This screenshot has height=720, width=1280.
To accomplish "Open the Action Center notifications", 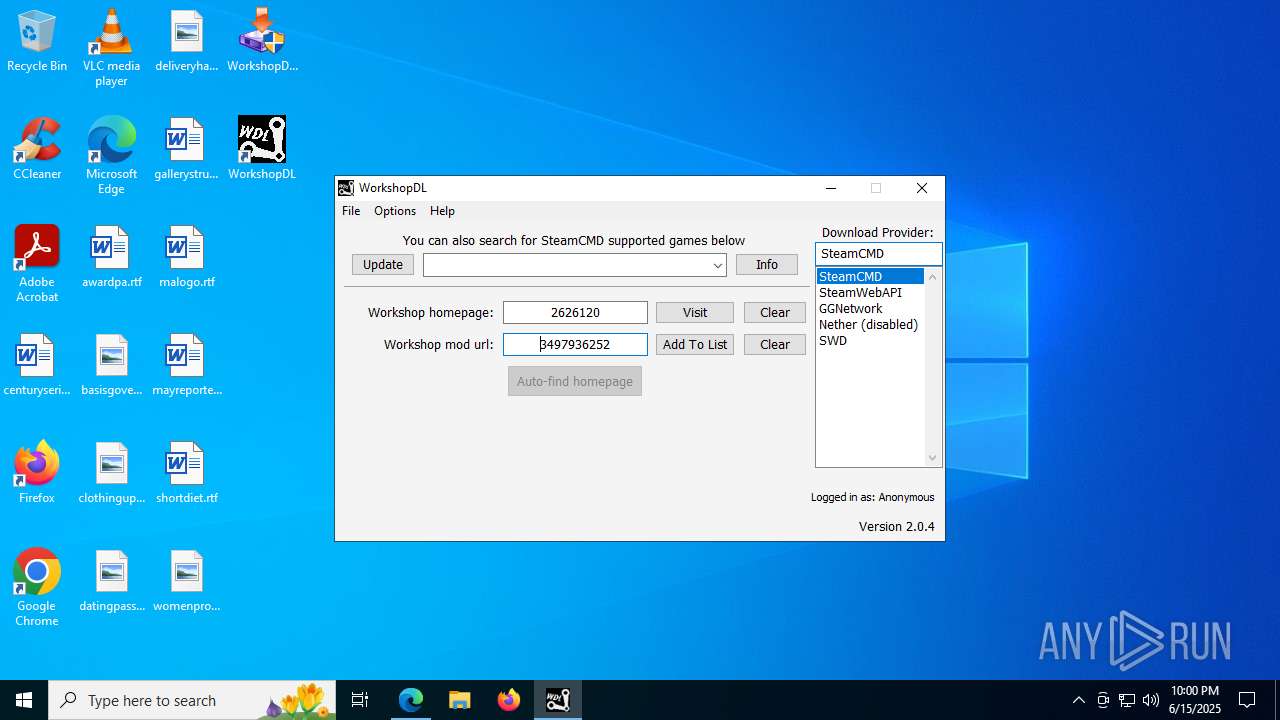I will pyautogui.click(x=1247, y=700).
